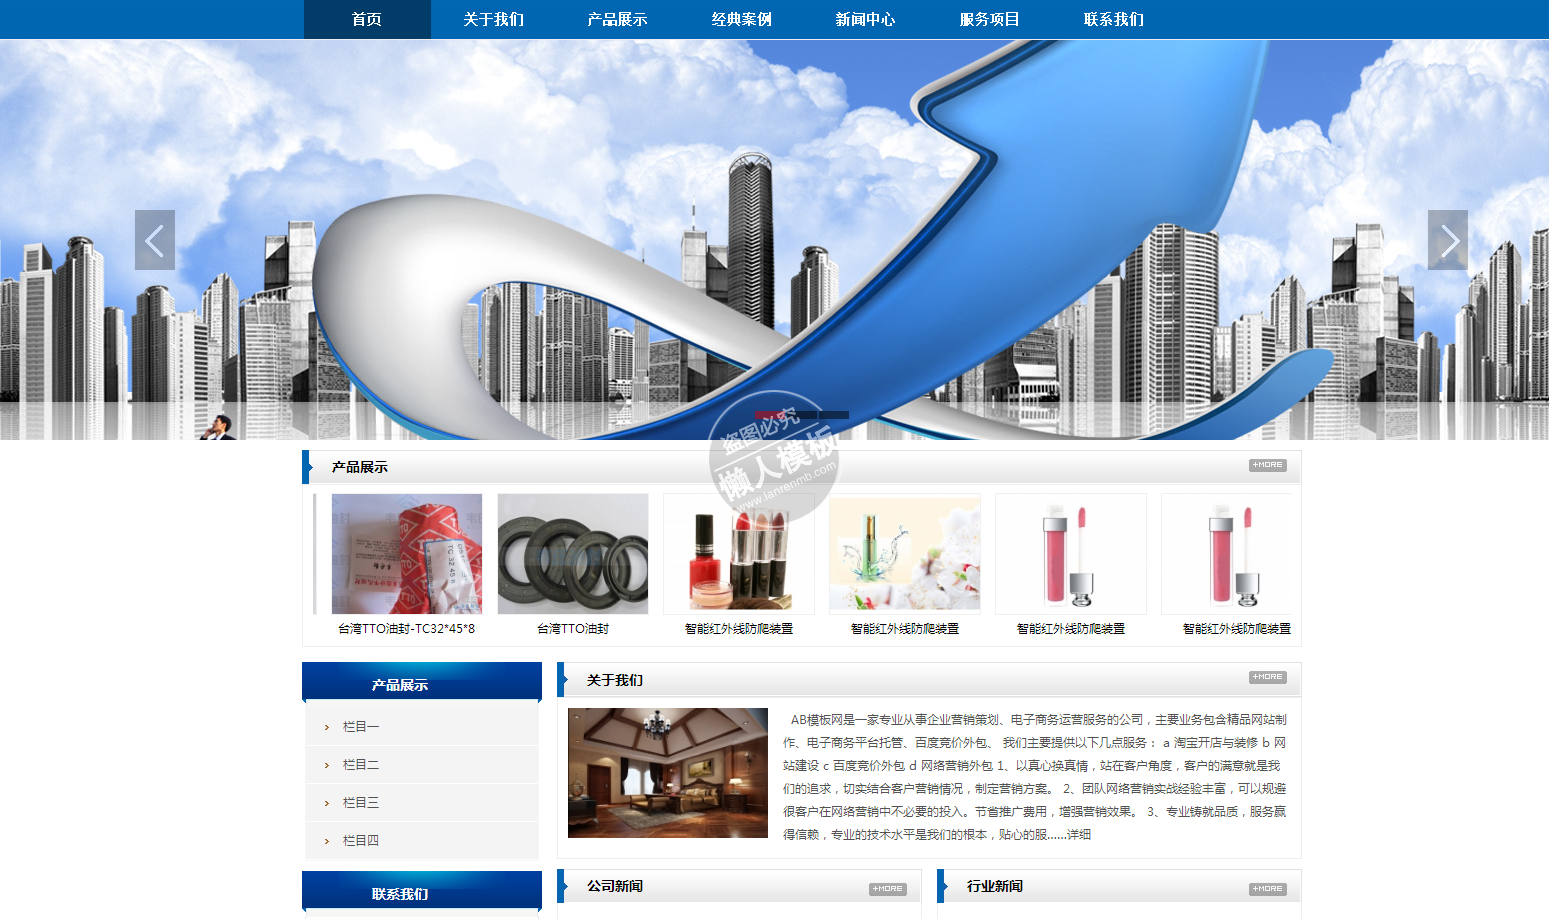Open the black oil seal rings product image
This screenshot has width=1549, height=919.
coord(573,554)
